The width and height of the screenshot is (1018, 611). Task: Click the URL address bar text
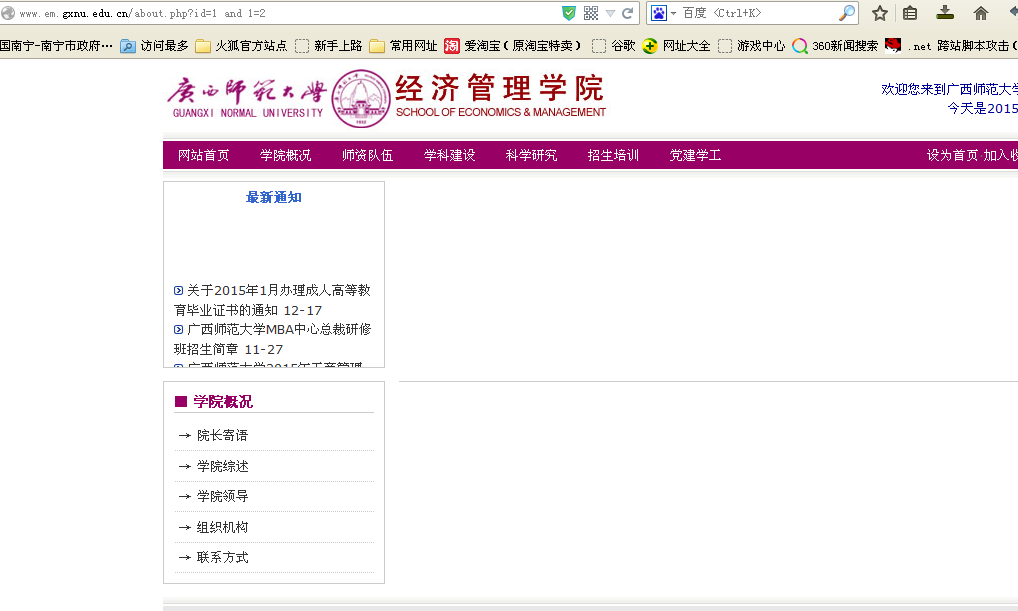(x=142, y=13)
